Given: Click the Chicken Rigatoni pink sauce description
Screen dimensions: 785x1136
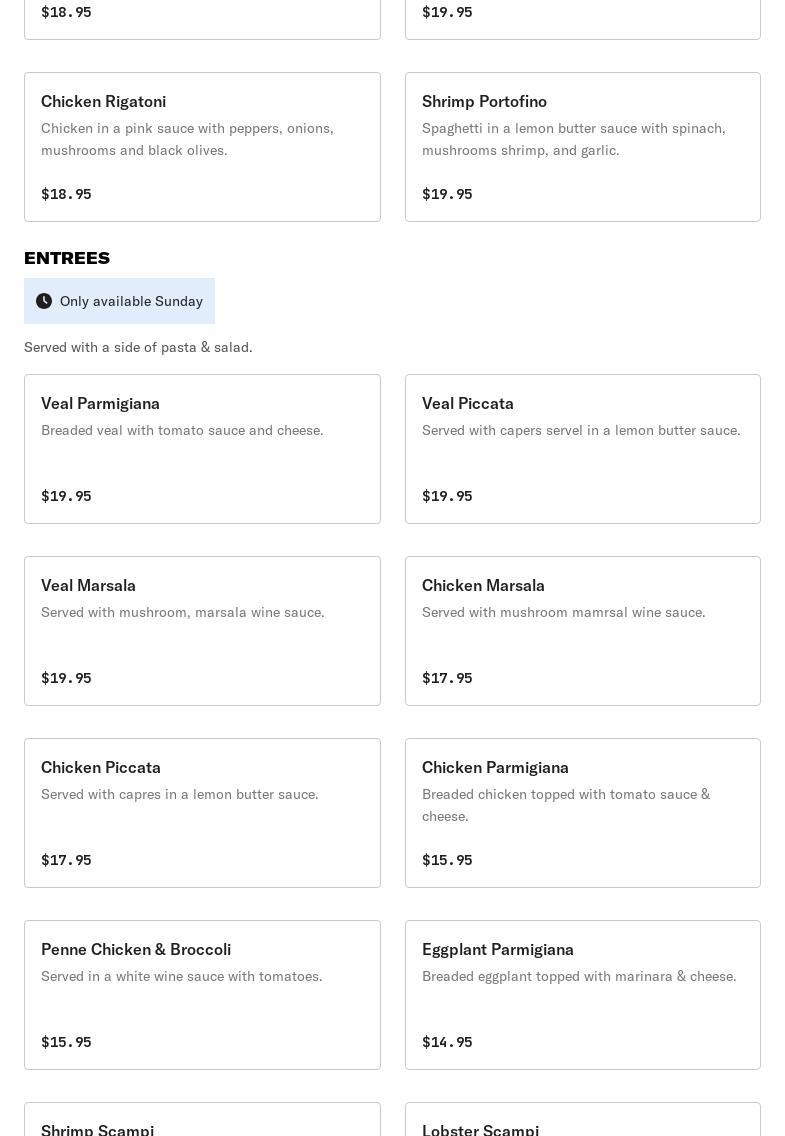Looking at the screenshot, I should (187, 139).
